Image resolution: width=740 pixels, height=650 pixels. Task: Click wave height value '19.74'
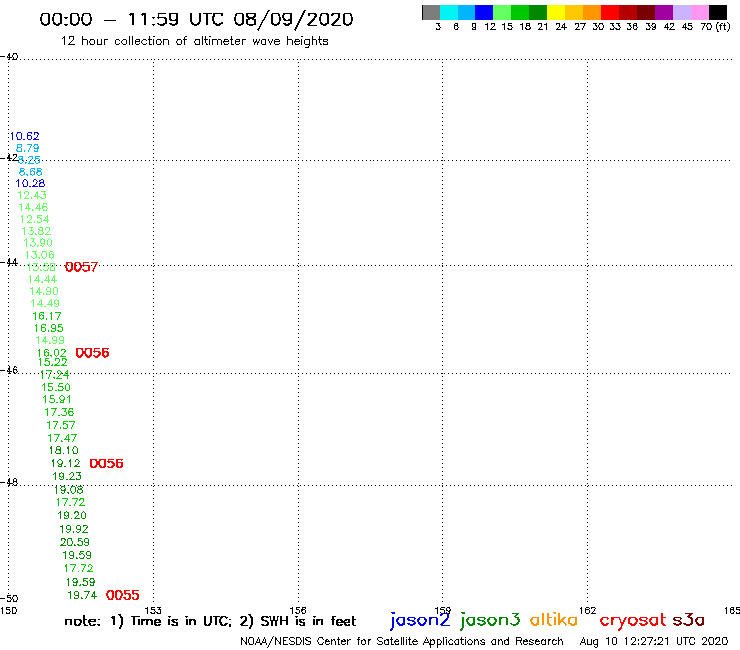pyautogui.click(x=82, y=596)
